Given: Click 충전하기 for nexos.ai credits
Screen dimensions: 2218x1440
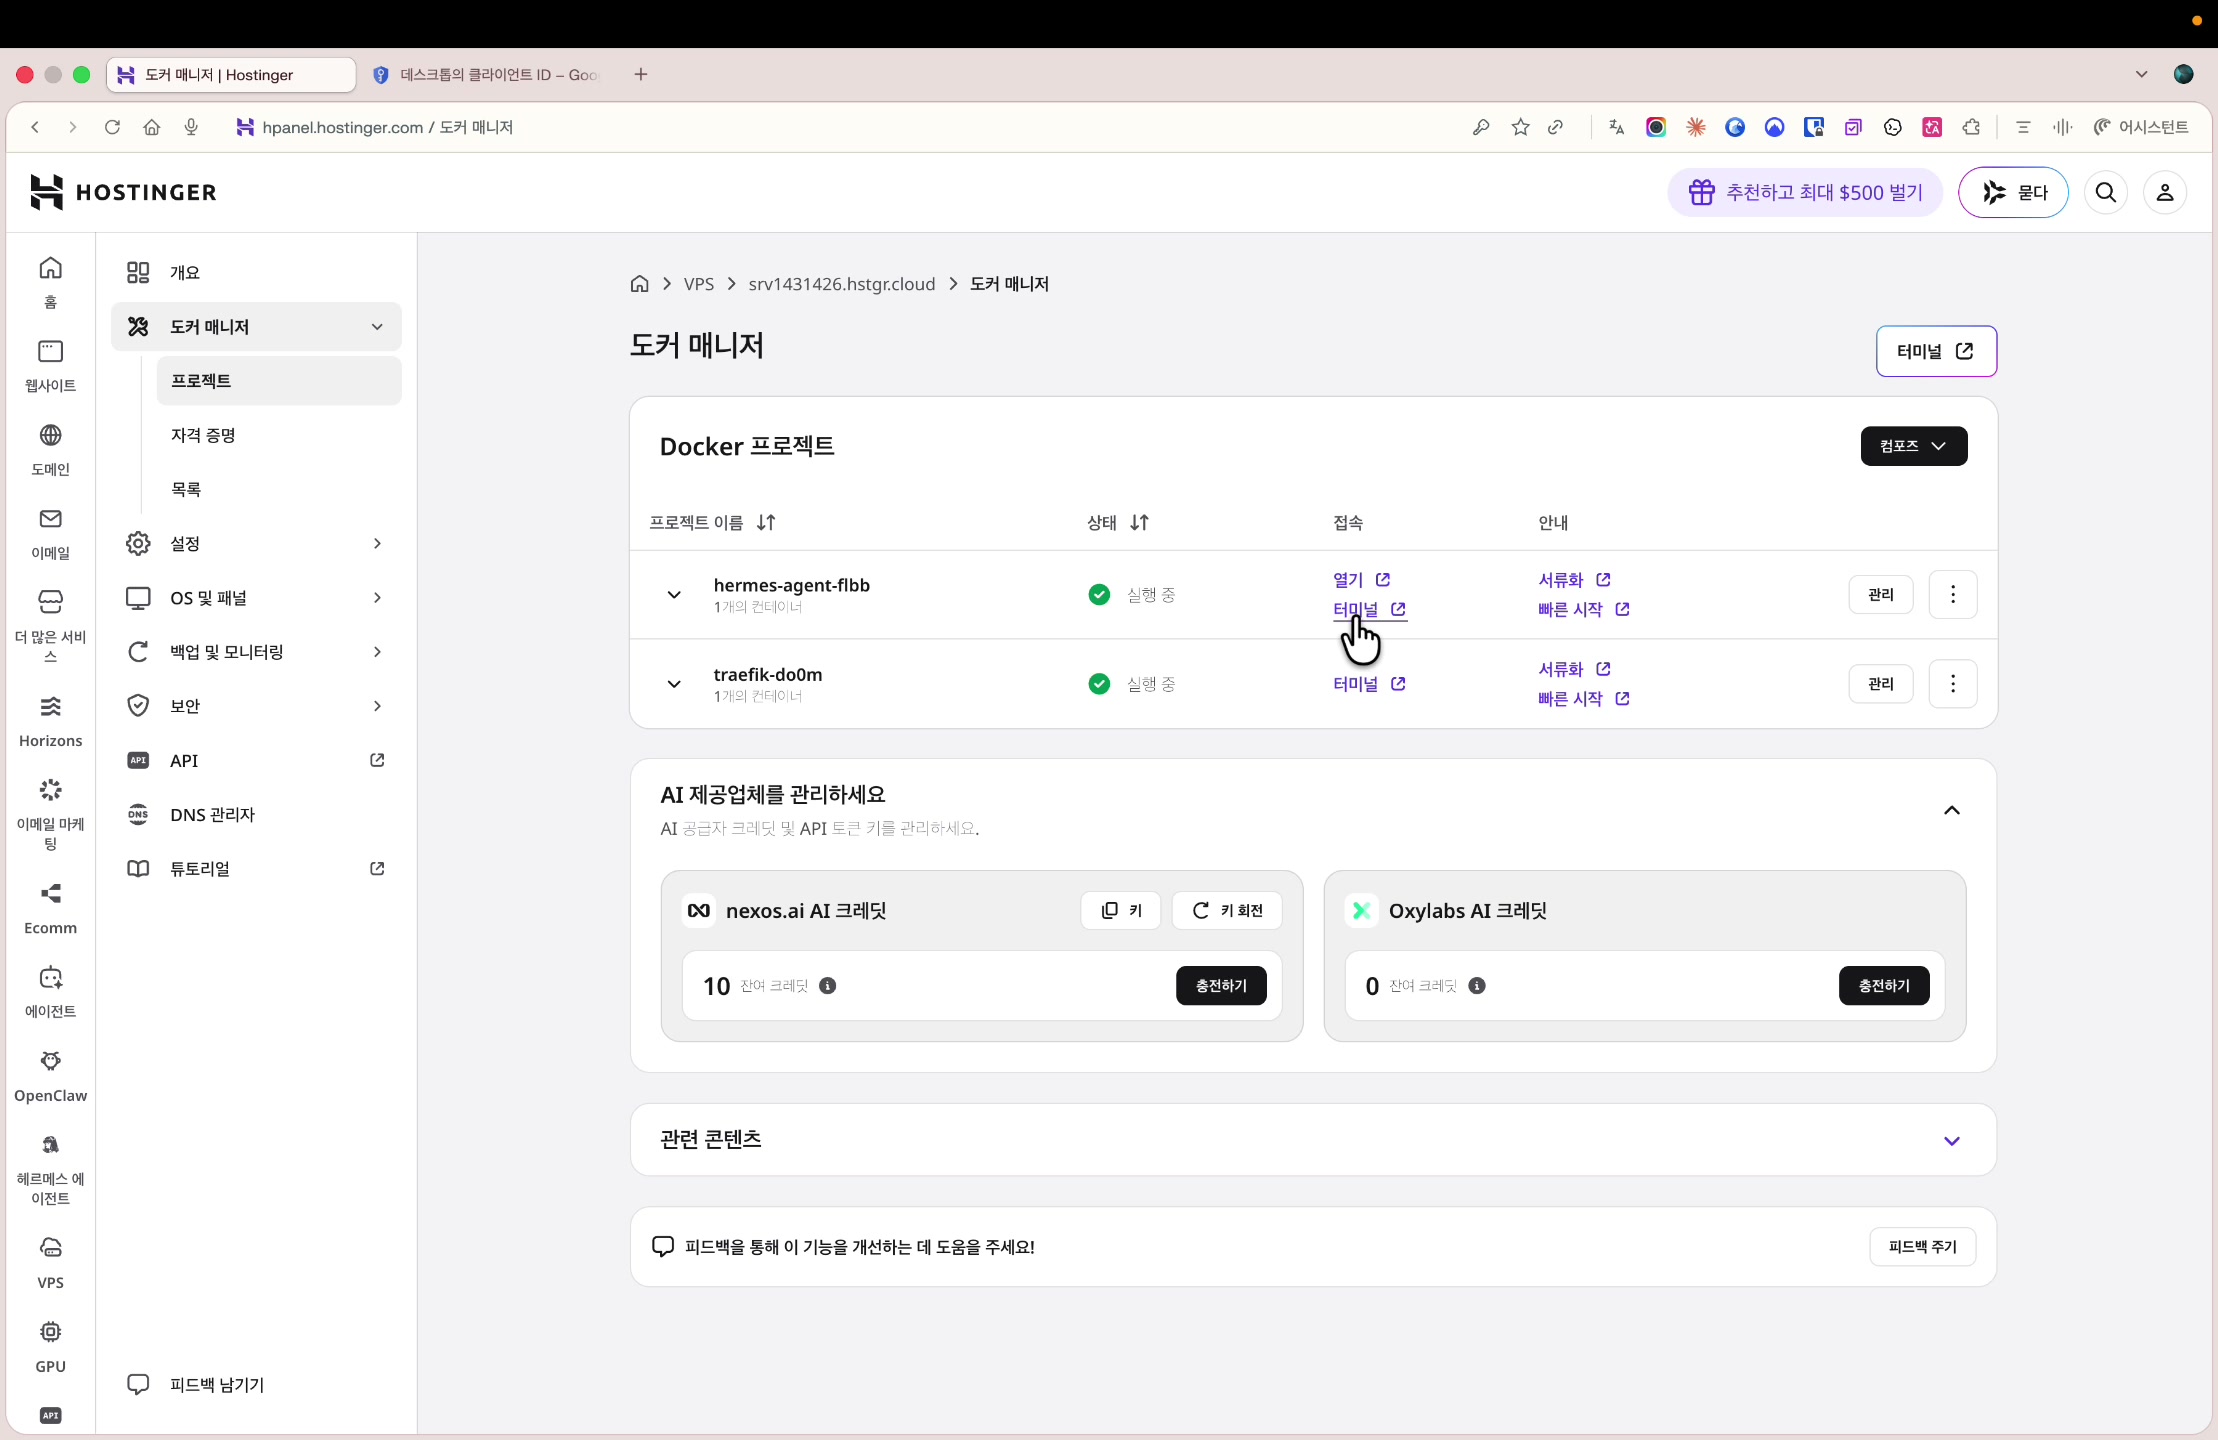Looking at the screenshot, I should [1221, 986].
